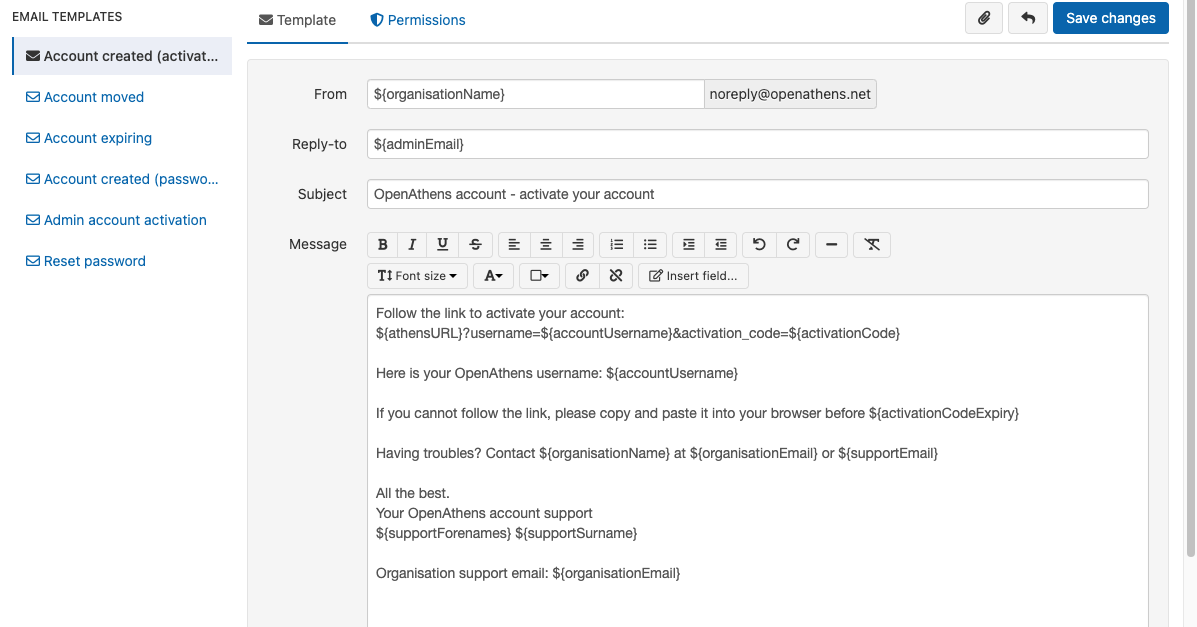Remove a hyperlink with the unlink icon
This screenshot has height=627, width=1197.
click(x=615, y=275)
